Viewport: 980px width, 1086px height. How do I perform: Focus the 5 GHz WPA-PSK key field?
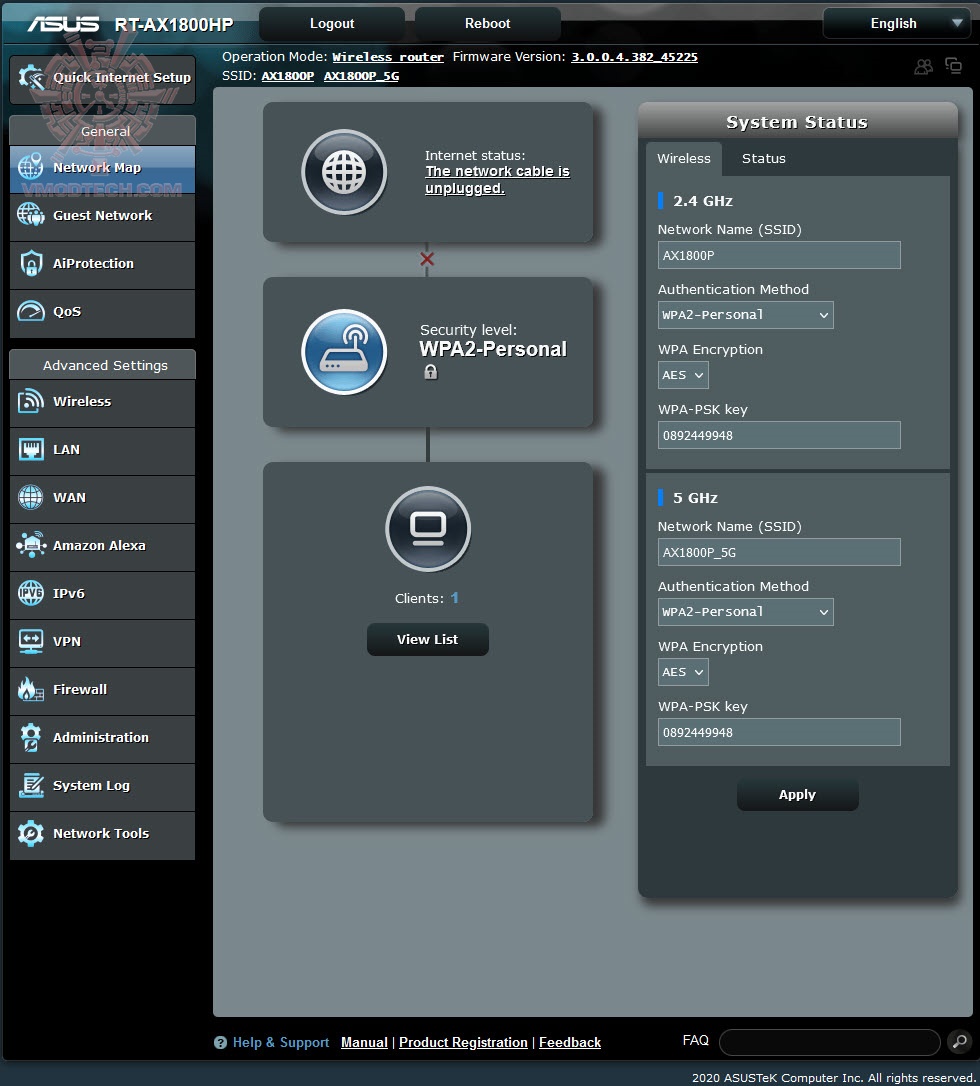779,732
